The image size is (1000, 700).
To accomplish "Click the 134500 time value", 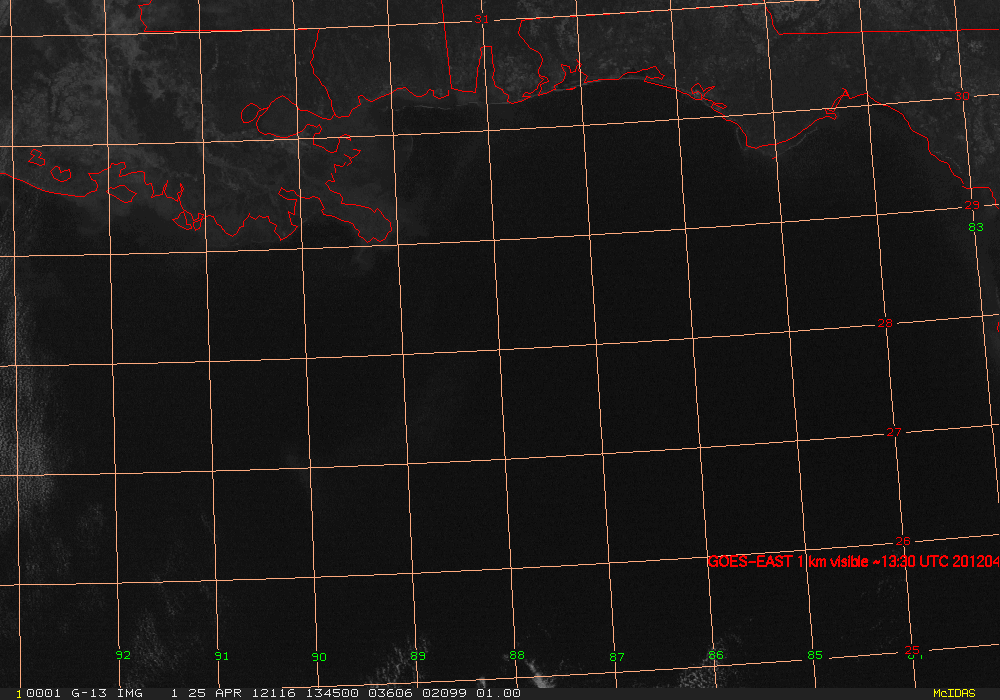I will click(332, 693).
